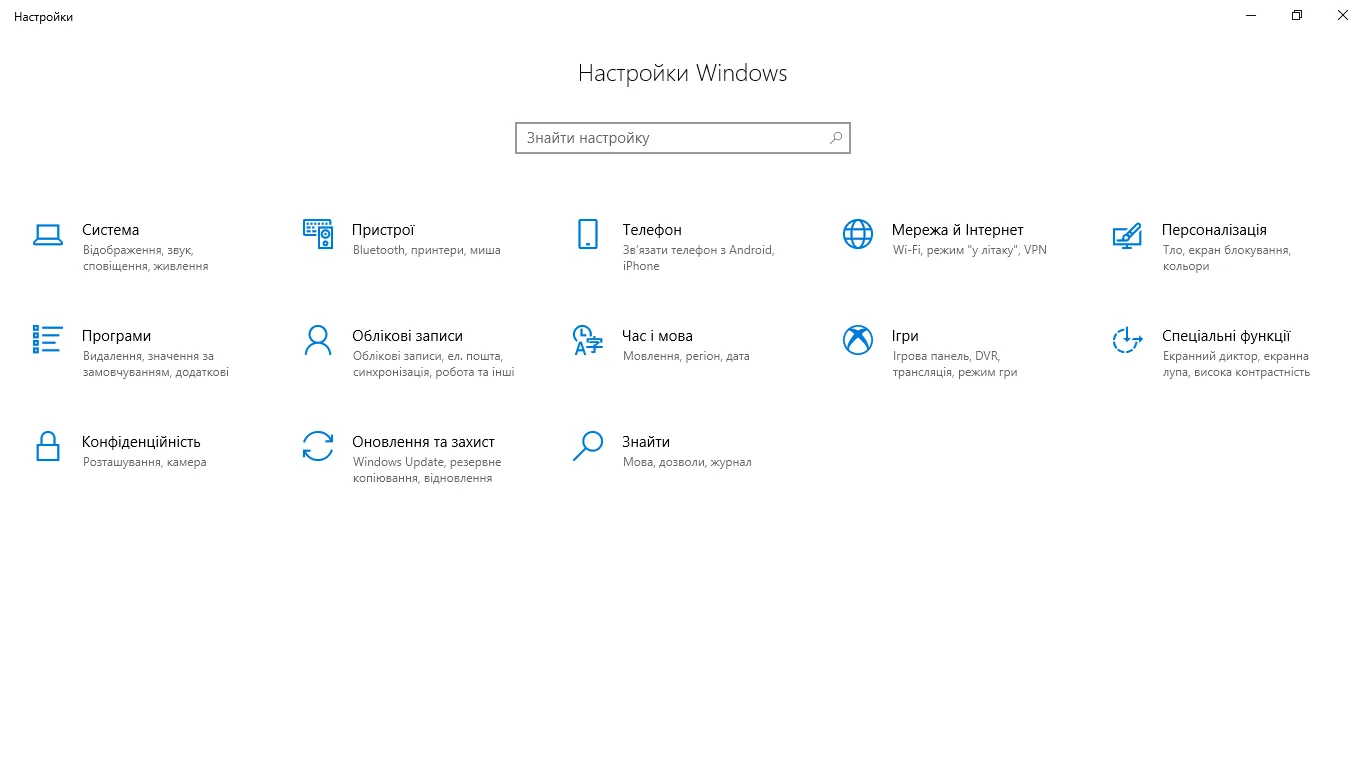Click the "Оновлення та захист" title text
This screenshot has width=1366, height=768.
pyautogui.click(x=423, y=442)
